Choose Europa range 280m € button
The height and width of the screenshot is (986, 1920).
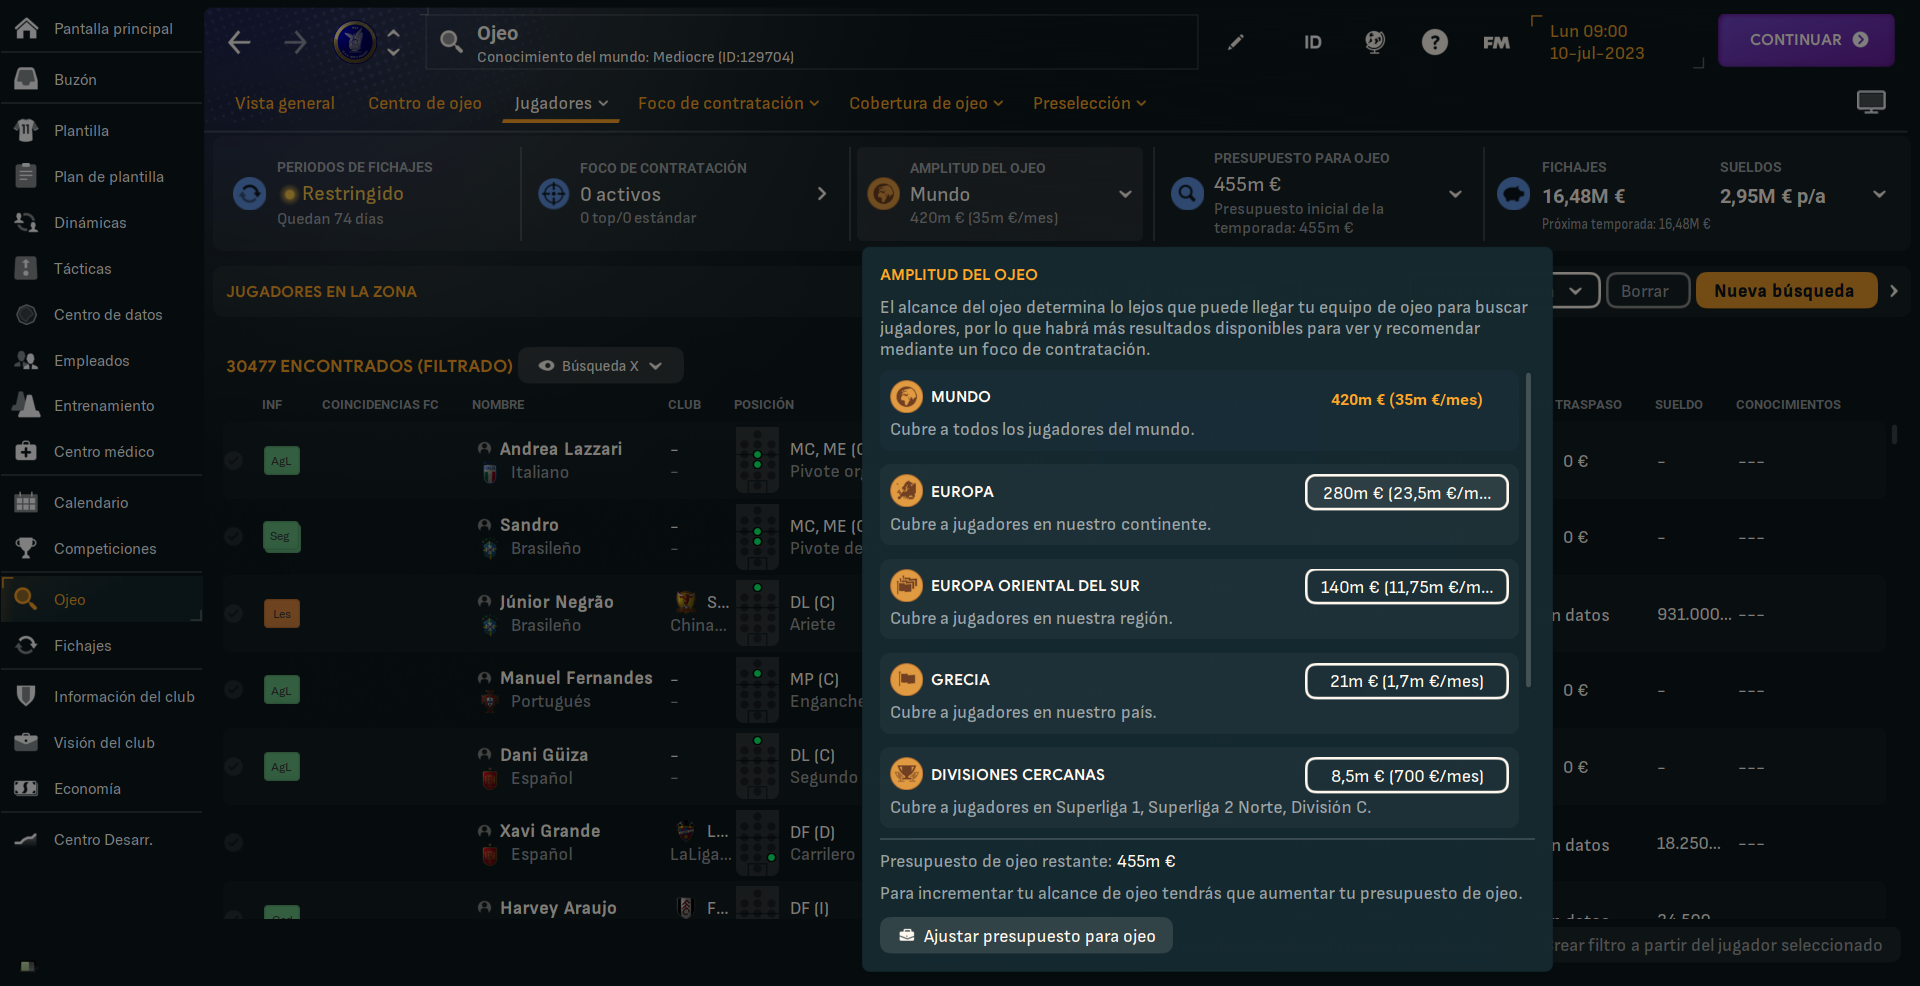[x=1407, y=492]
